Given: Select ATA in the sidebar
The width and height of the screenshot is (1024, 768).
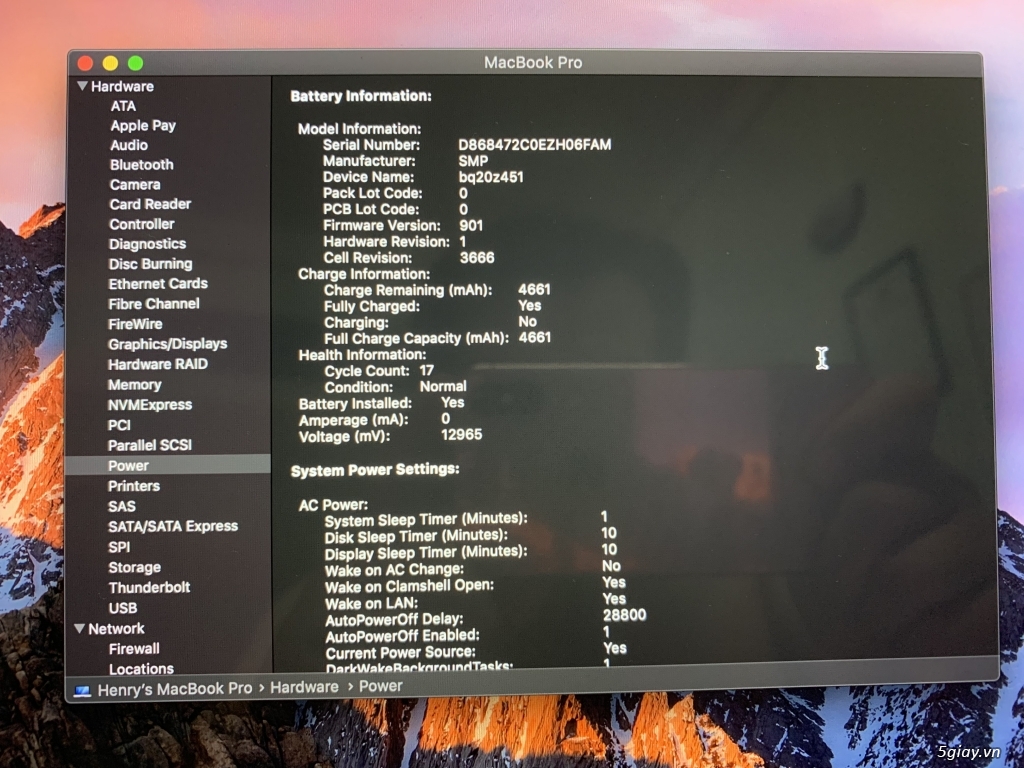Looking at the screenshot, I should pos(123,106).
